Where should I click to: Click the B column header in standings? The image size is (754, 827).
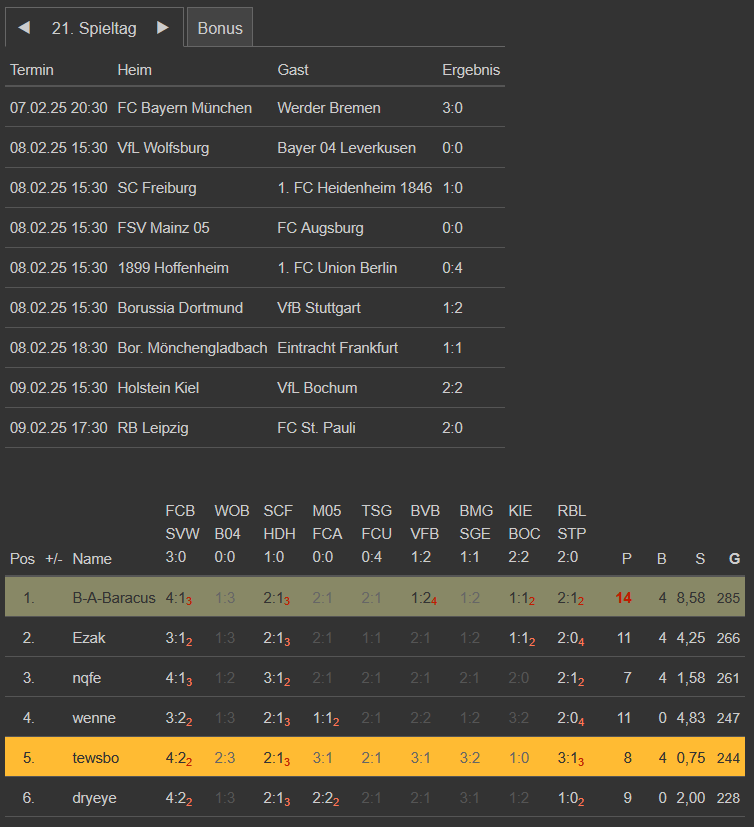[661, 559]
